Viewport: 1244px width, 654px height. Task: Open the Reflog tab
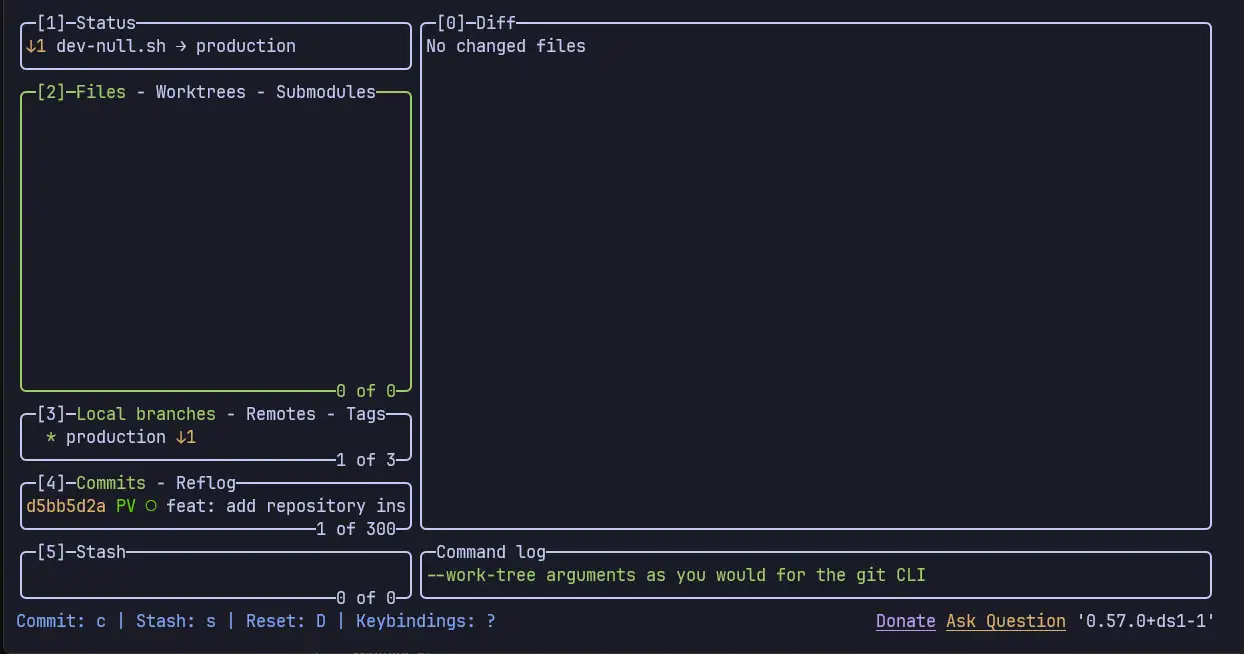point(206,483)
